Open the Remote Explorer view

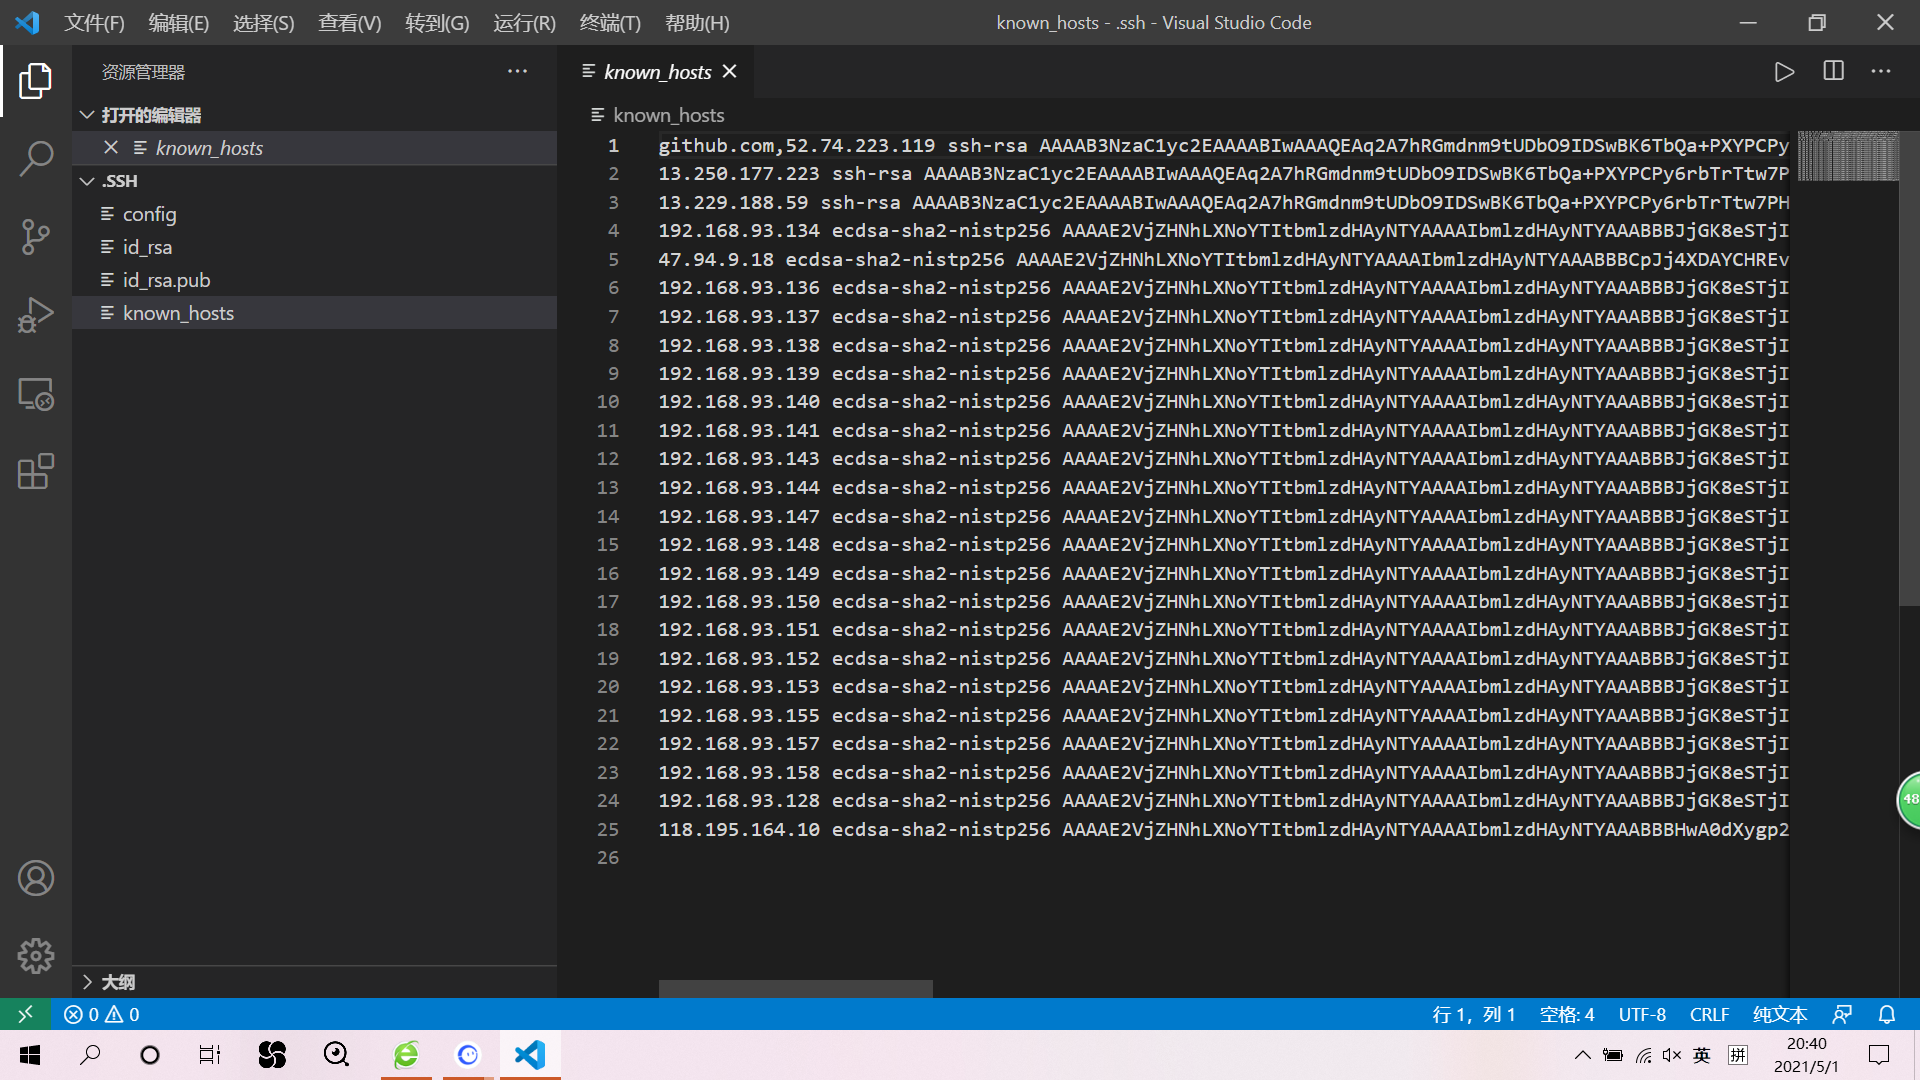36,394
